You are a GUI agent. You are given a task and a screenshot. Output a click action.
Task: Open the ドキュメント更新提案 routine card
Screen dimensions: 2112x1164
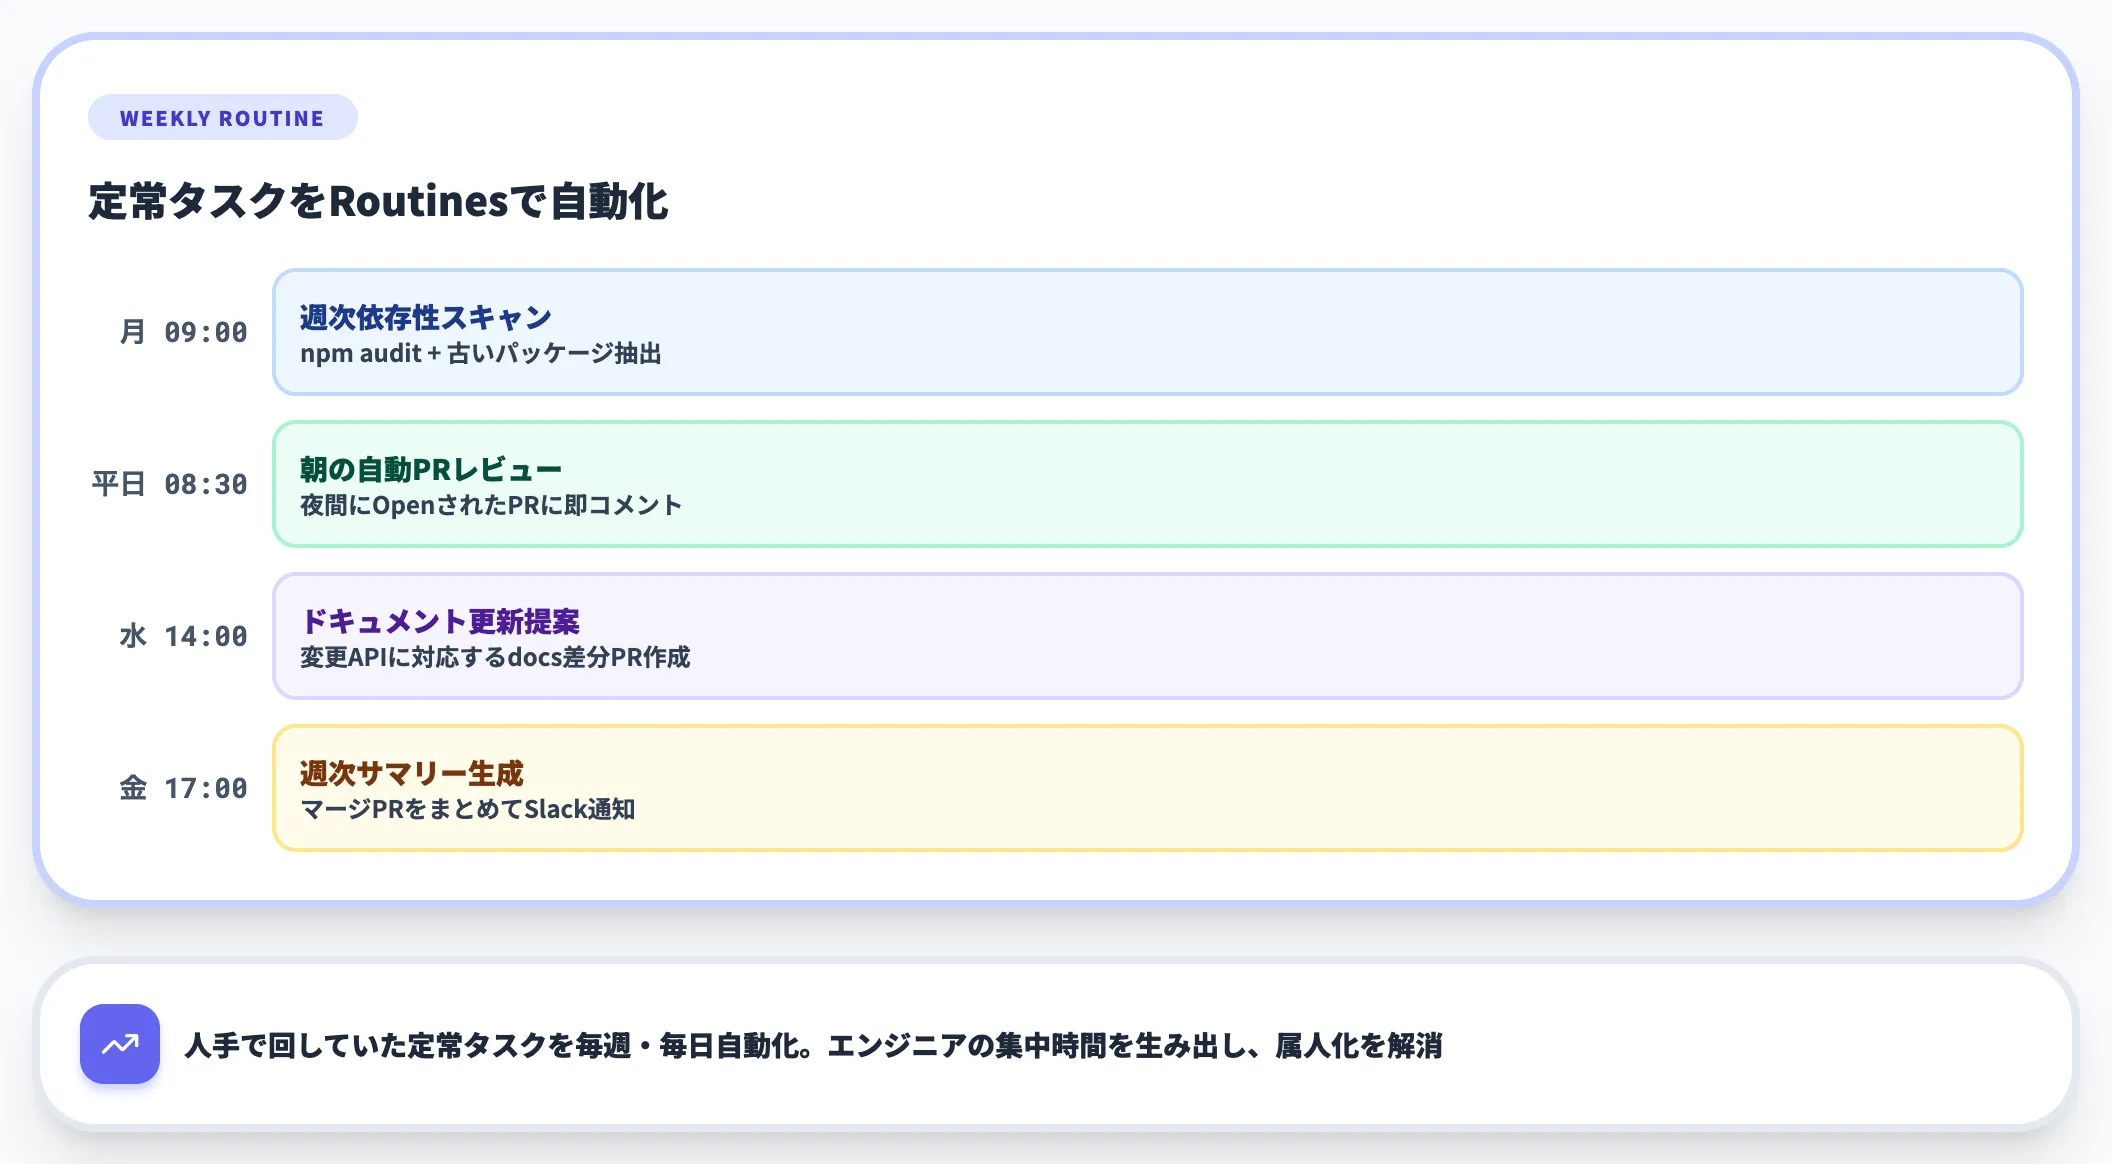1147,636
